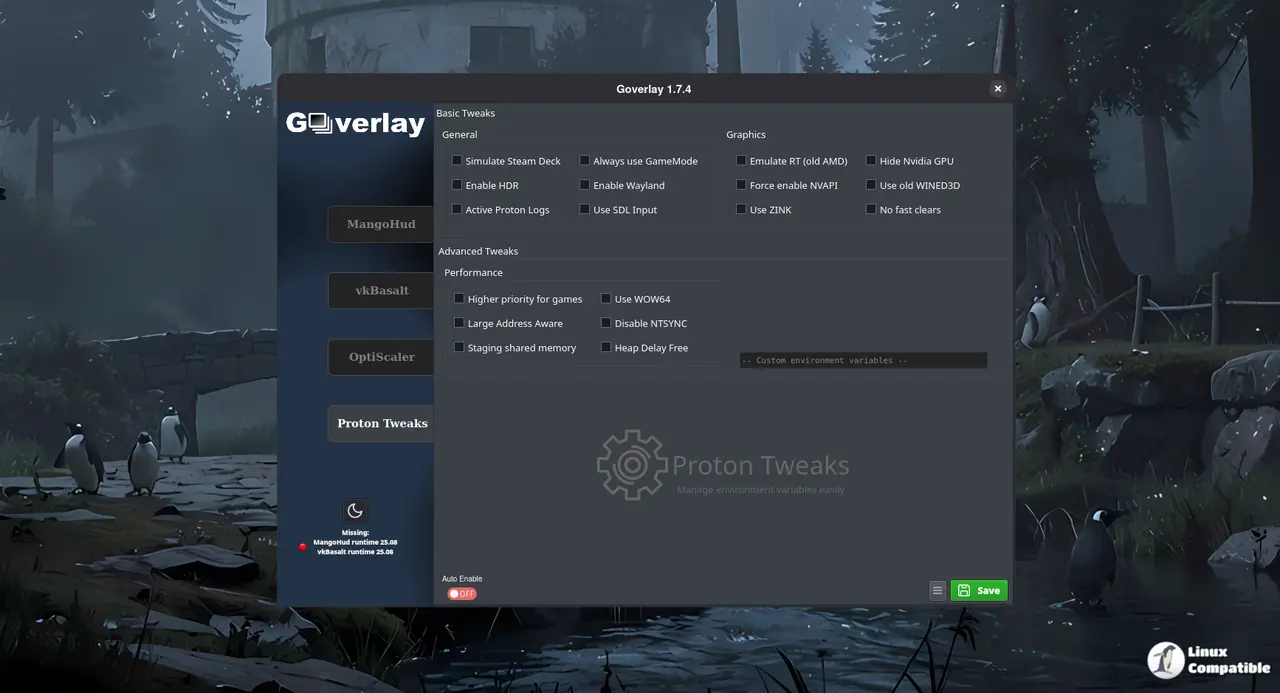Check the Enable HDR option

coord(457,185)
